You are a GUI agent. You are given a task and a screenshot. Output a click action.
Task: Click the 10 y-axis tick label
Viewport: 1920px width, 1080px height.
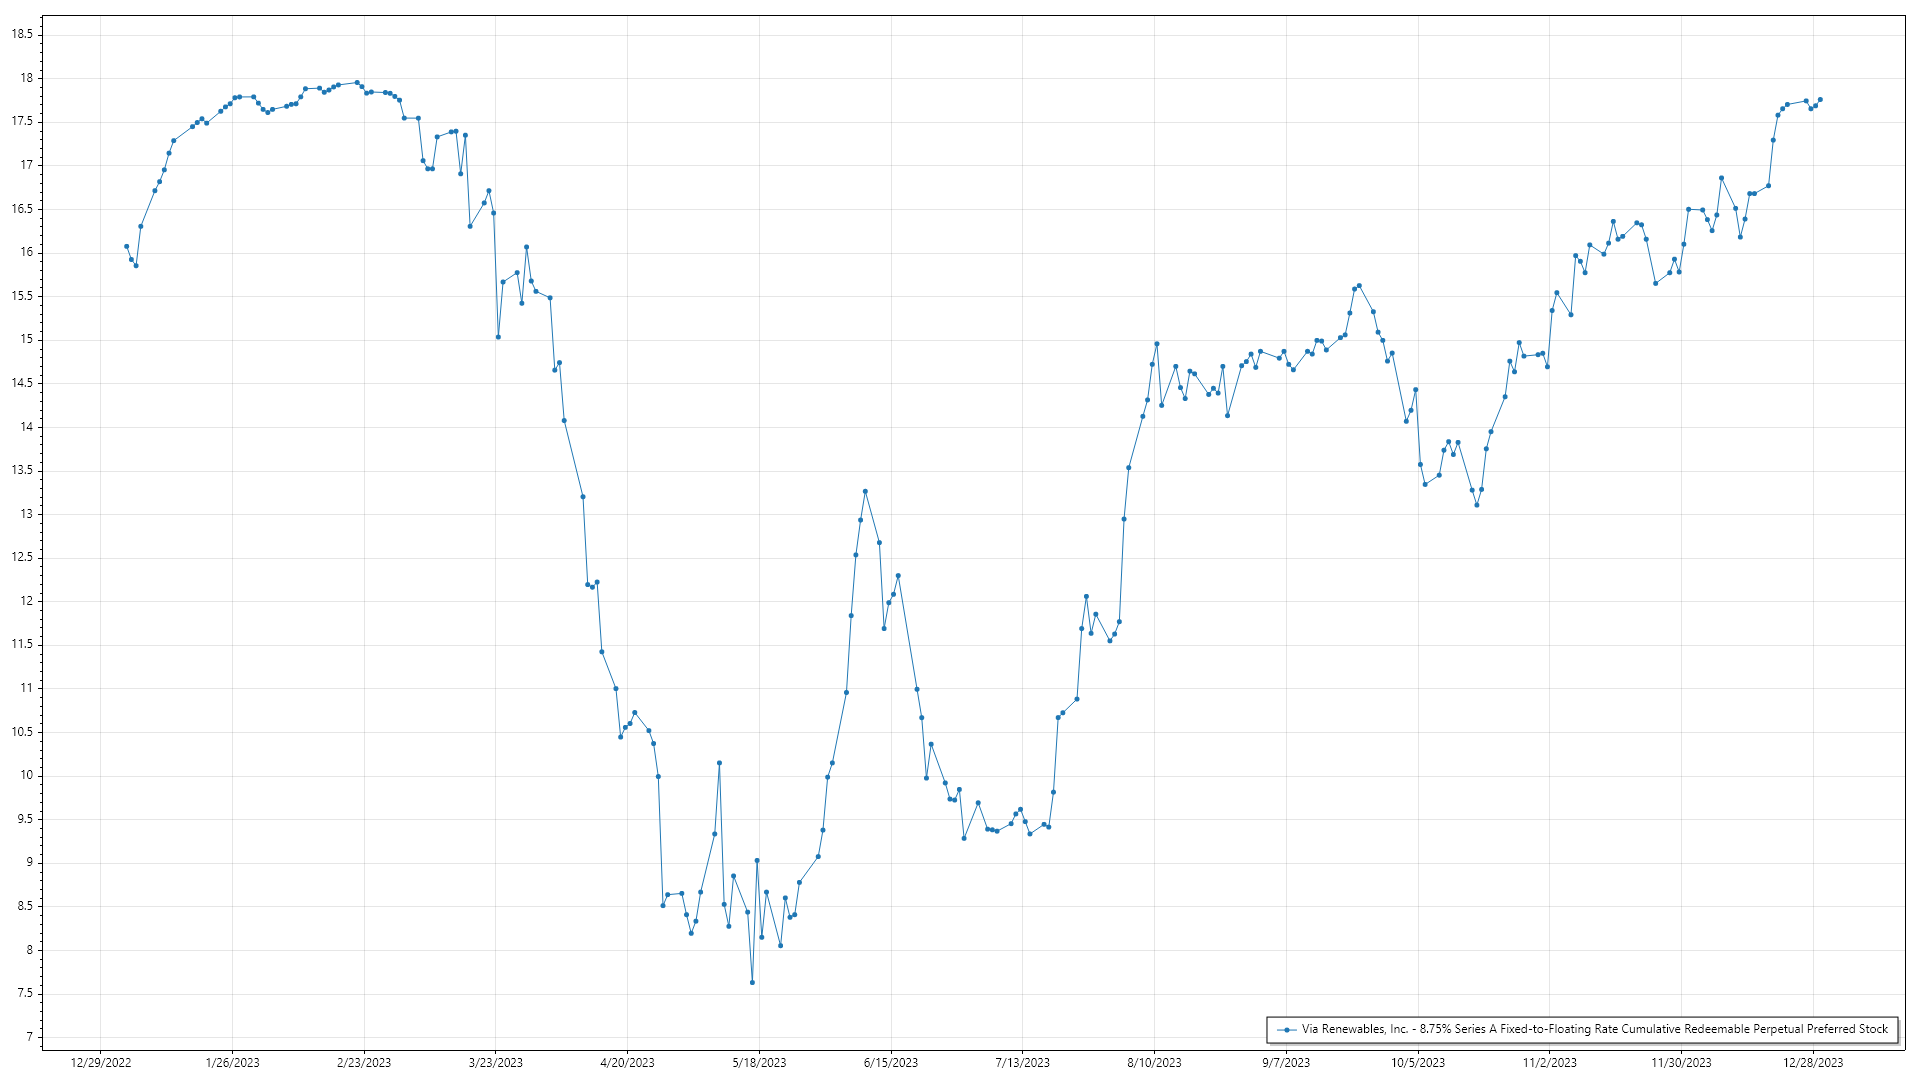[x=26, y=775]
